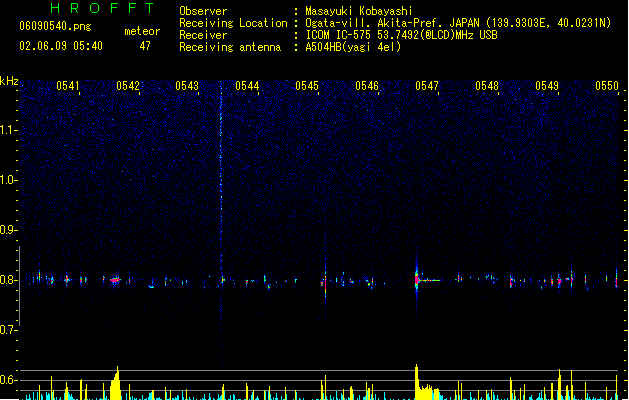Image resolution: width=629 pixels, height=400 pixels.
Task: Click the 1.1 kHz axis label
Action: (8, 130)
